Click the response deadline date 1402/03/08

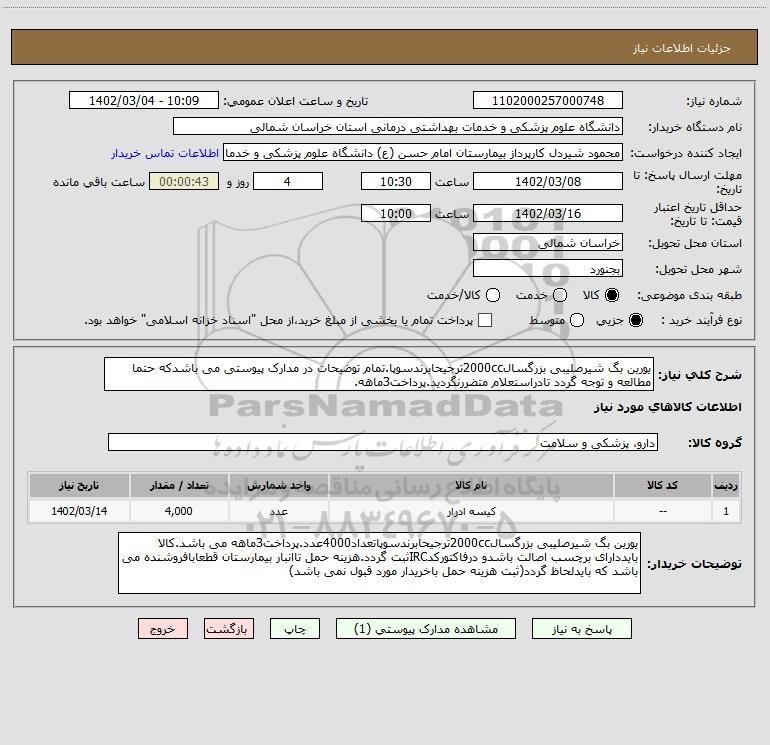coord(548,181)
